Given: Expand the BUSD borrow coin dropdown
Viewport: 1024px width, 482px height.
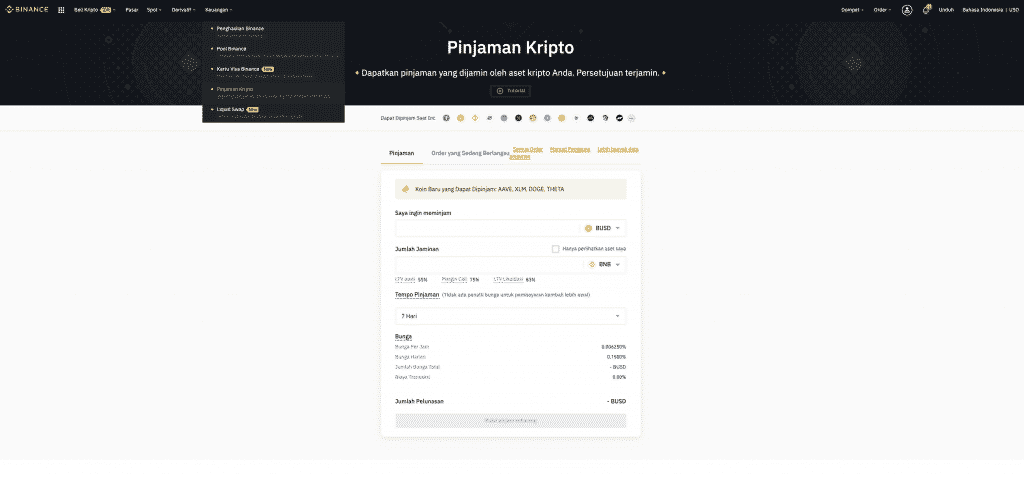Looking at the screenshot, I should click(618, 228).
